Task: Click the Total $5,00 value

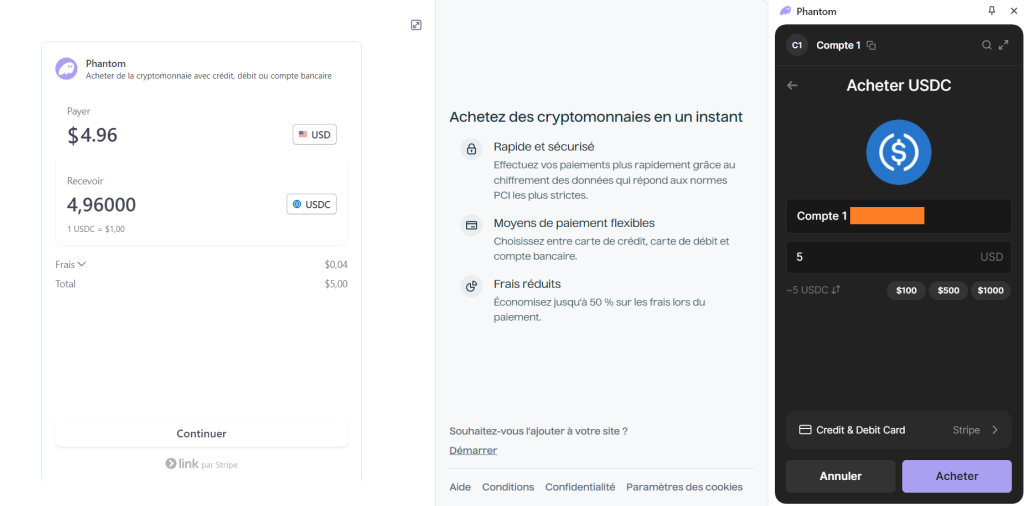Action: click(x=336, y=284)
